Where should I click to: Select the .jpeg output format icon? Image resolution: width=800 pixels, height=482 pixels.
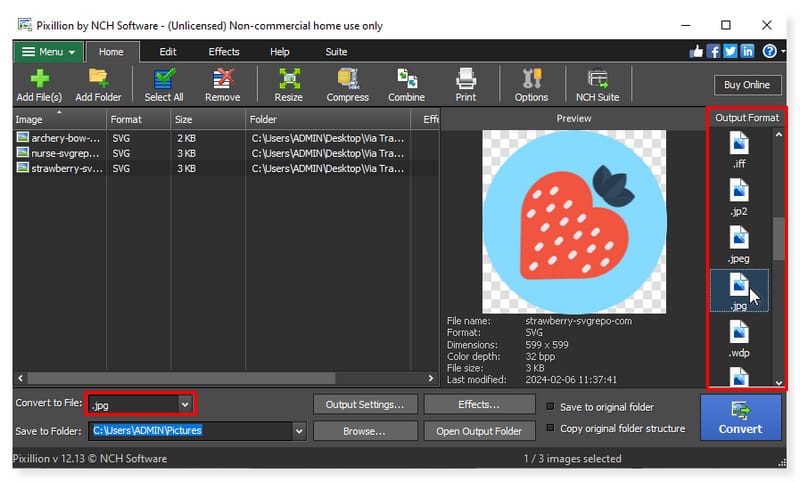[739, 240]
